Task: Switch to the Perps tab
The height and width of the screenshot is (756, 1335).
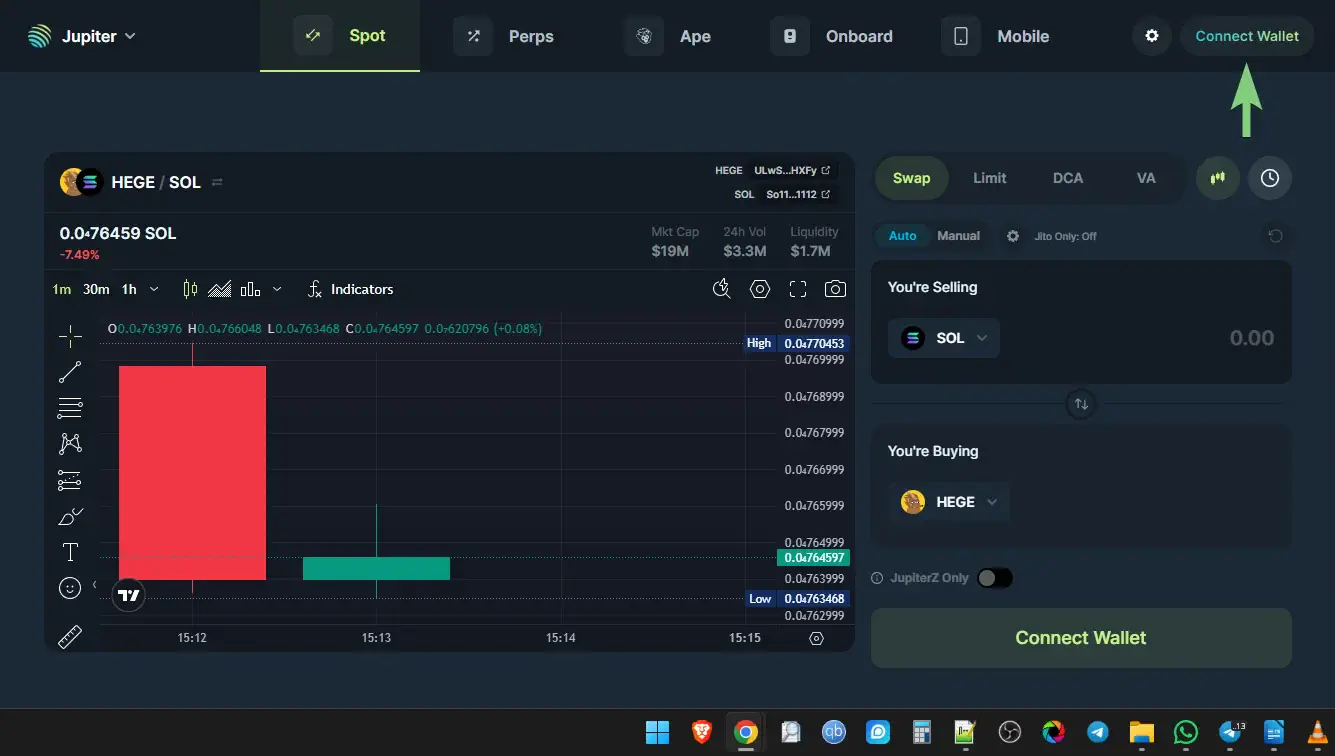Action: click(510, 36)
